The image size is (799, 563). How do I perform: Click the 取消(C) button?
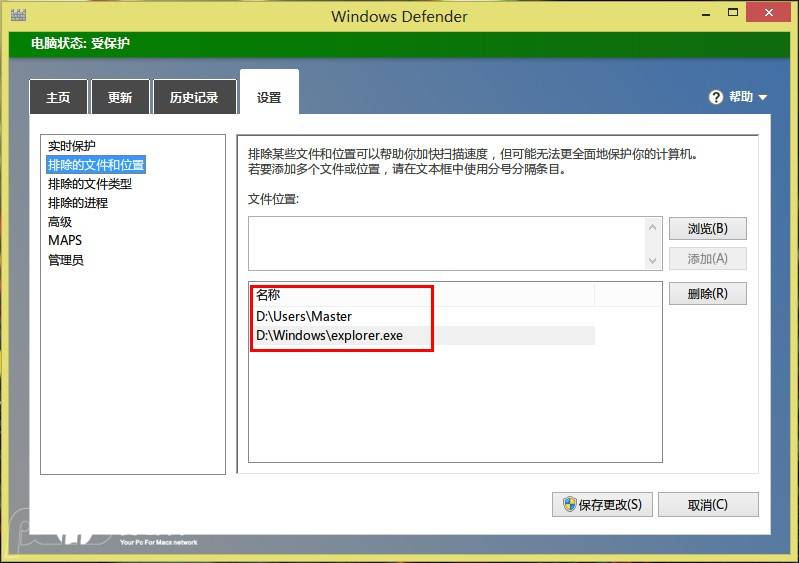click(708, 504)
